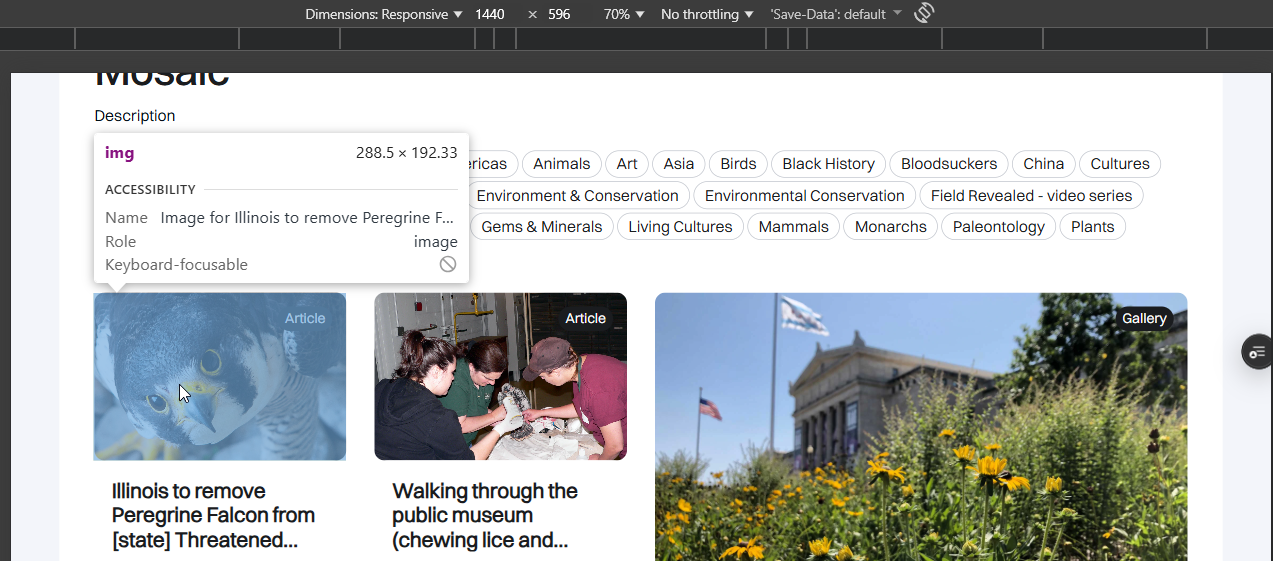Click the Article badge on the museum workers image
Viewport: 1273px width, 561px height.
coord(586,318)
